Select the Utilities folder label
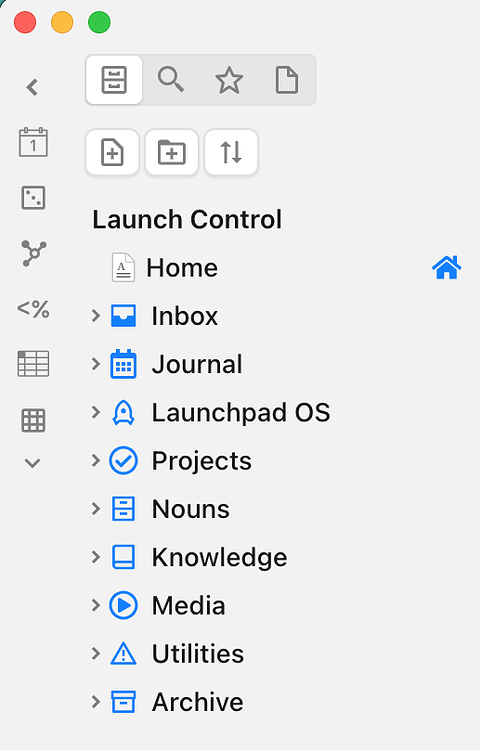 197,654
